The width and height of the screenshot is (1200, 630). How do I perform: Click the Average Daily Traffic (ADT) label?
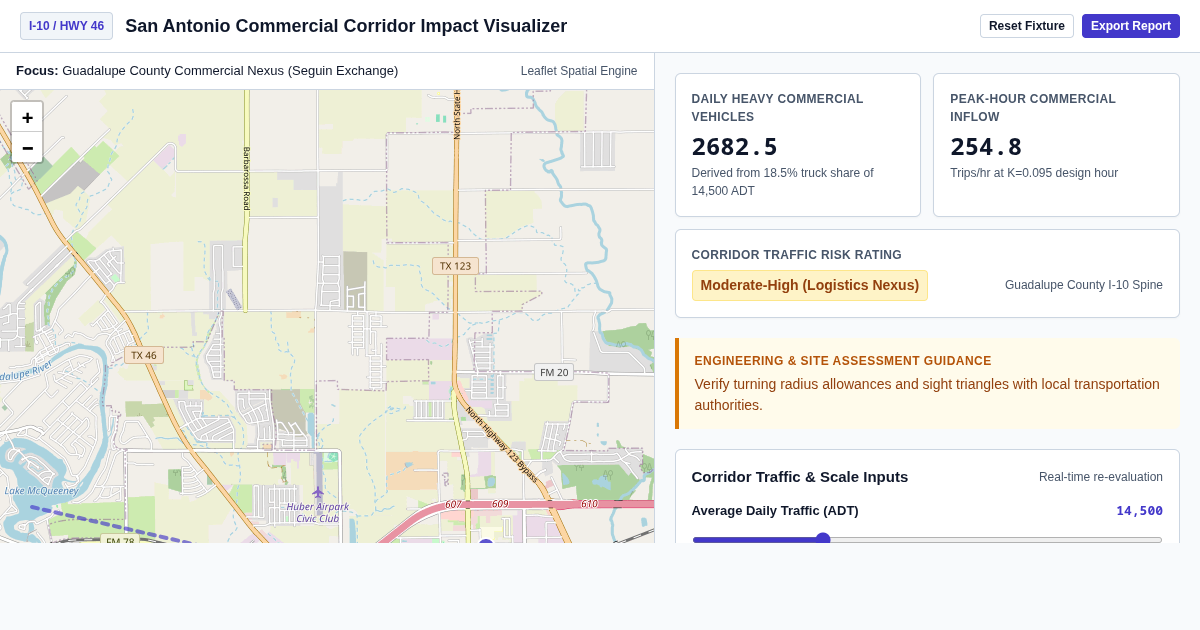(x=775, y=510)
